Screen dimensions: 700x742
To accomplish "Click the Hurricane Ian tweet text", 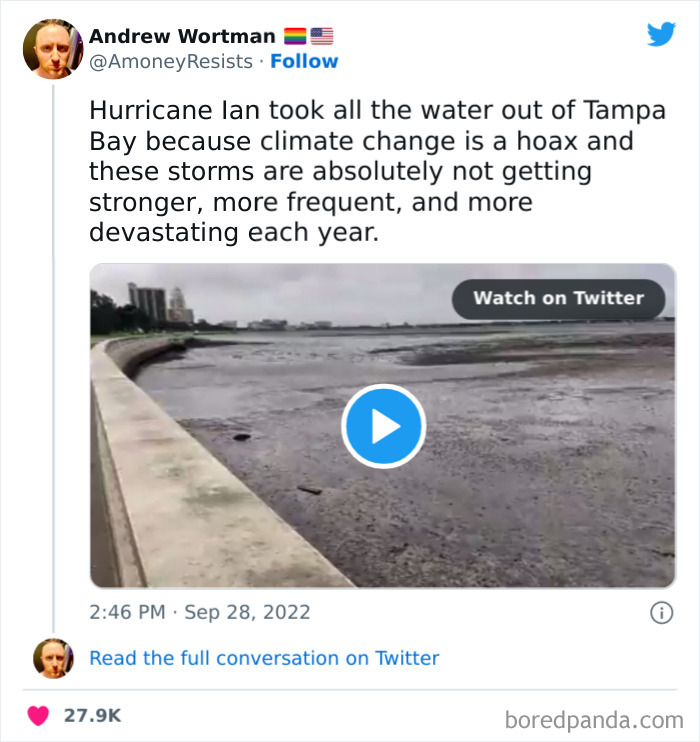I will pyautogui.click(x=361, y=172).
